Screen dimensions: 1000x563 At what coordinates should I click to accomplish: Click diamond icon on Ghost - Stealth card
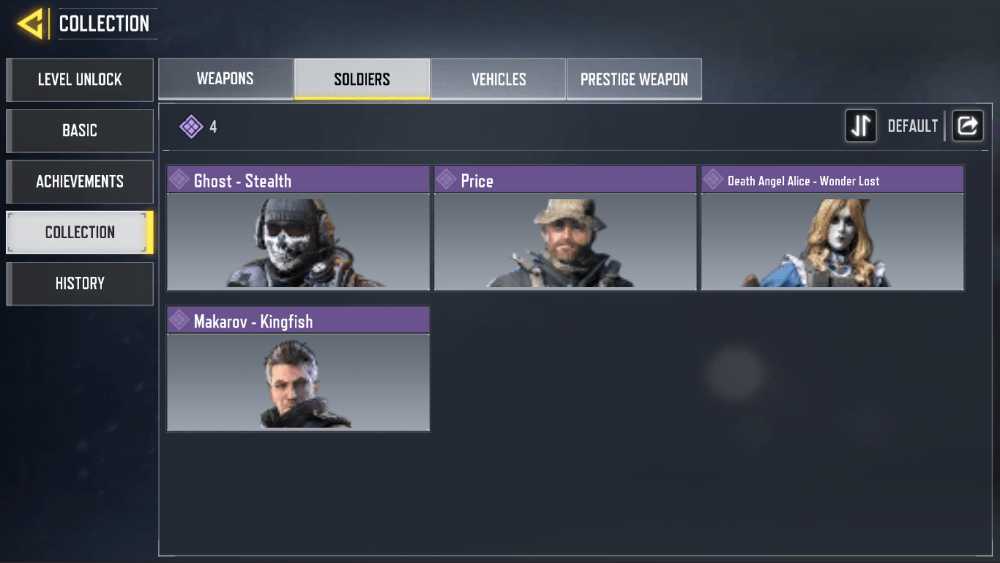(x=179, y=180)
